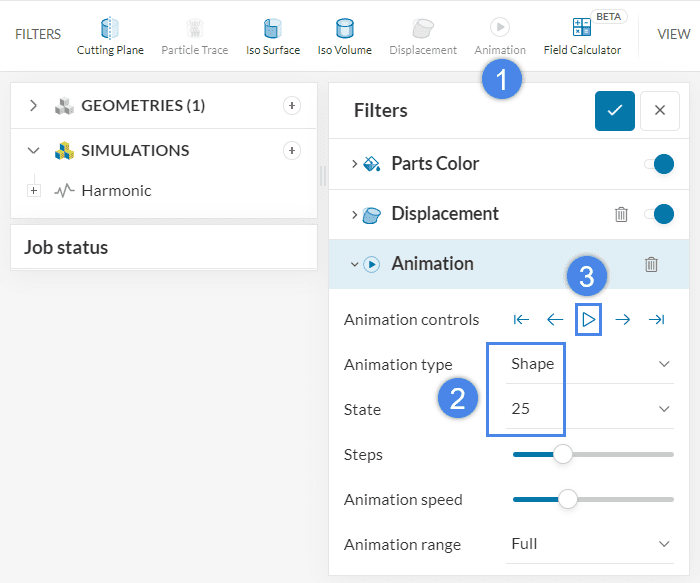Click the Animation speed slider handle
This screenshot has height=583, width=700.
pyautogui.click(x=568, y=499)
